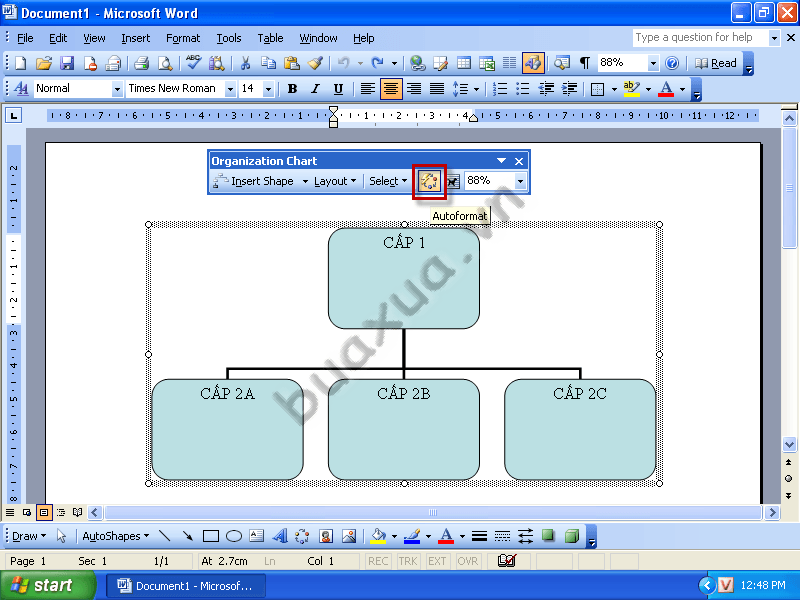
Task: Open the Edit menu
Action: coord(58,38)
